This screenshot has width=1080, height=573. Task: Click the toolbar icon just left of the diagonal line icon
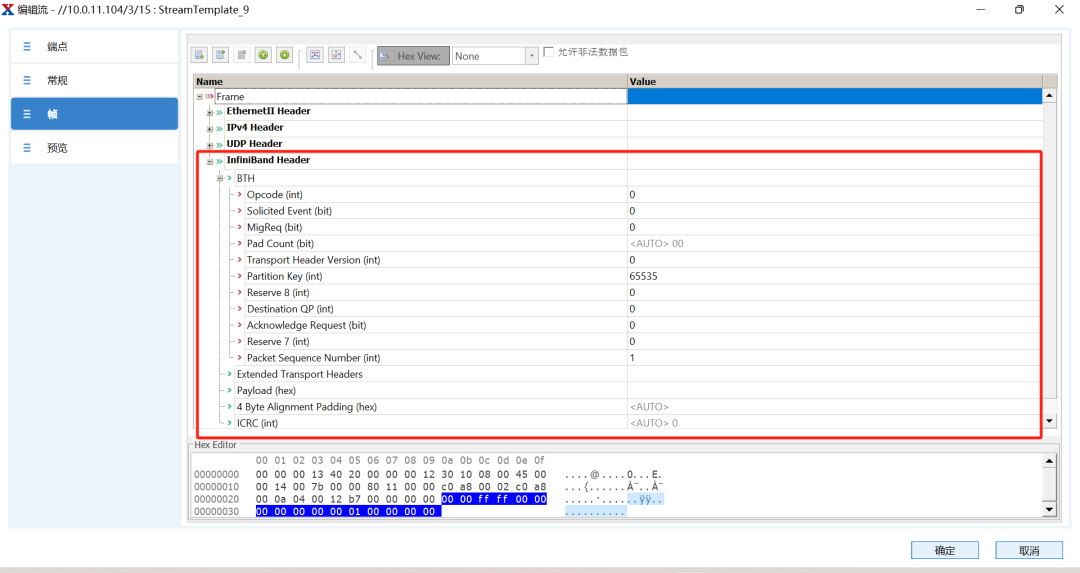point(336,56)
